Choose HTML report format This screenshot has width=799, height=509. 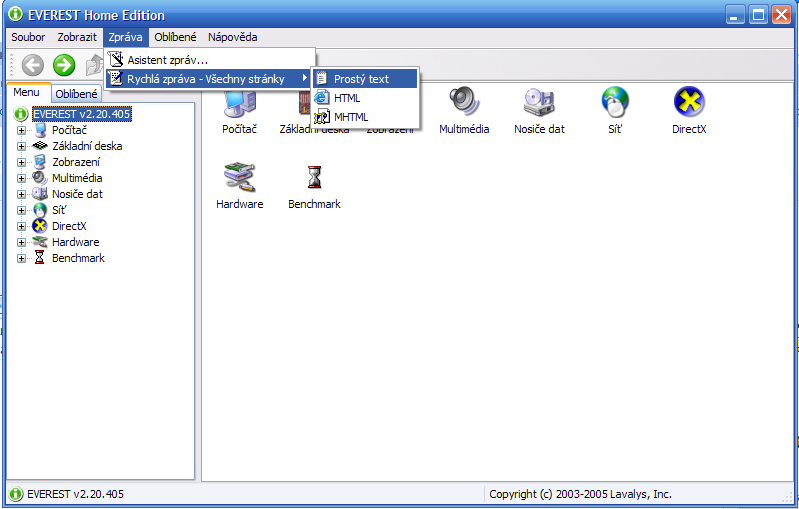[365, 98]
